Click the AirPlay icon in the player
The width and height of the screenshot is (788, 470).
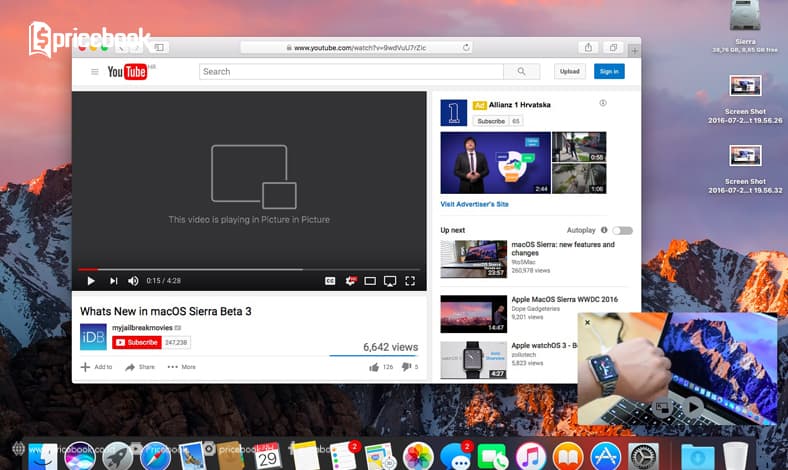(390, 281)
